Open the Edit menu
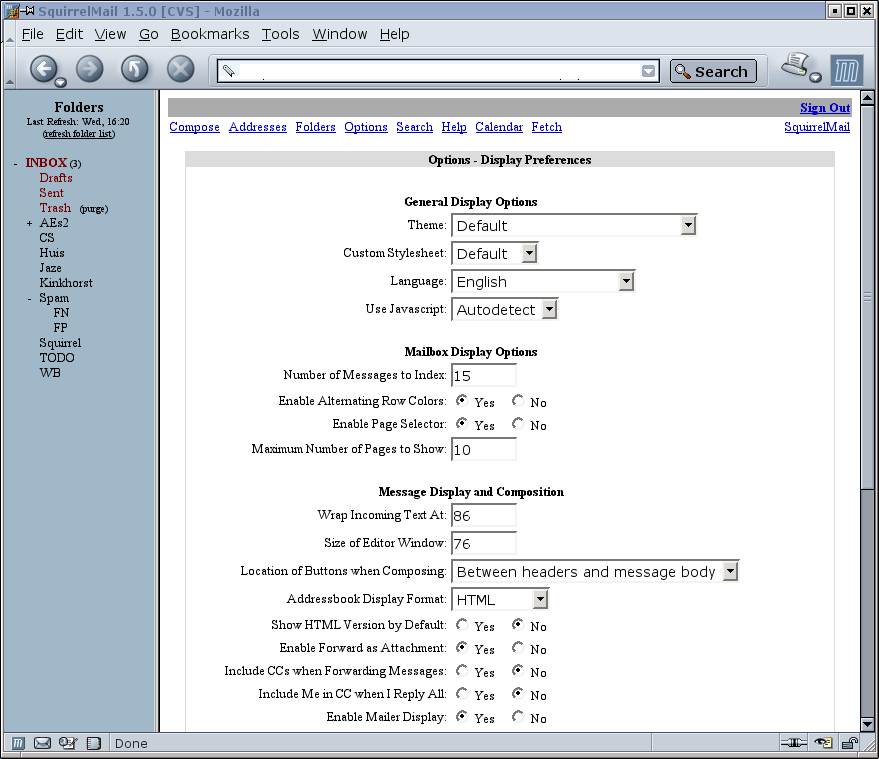The height and width of the screenshot is (759, 879). click(x=70, y=34)
